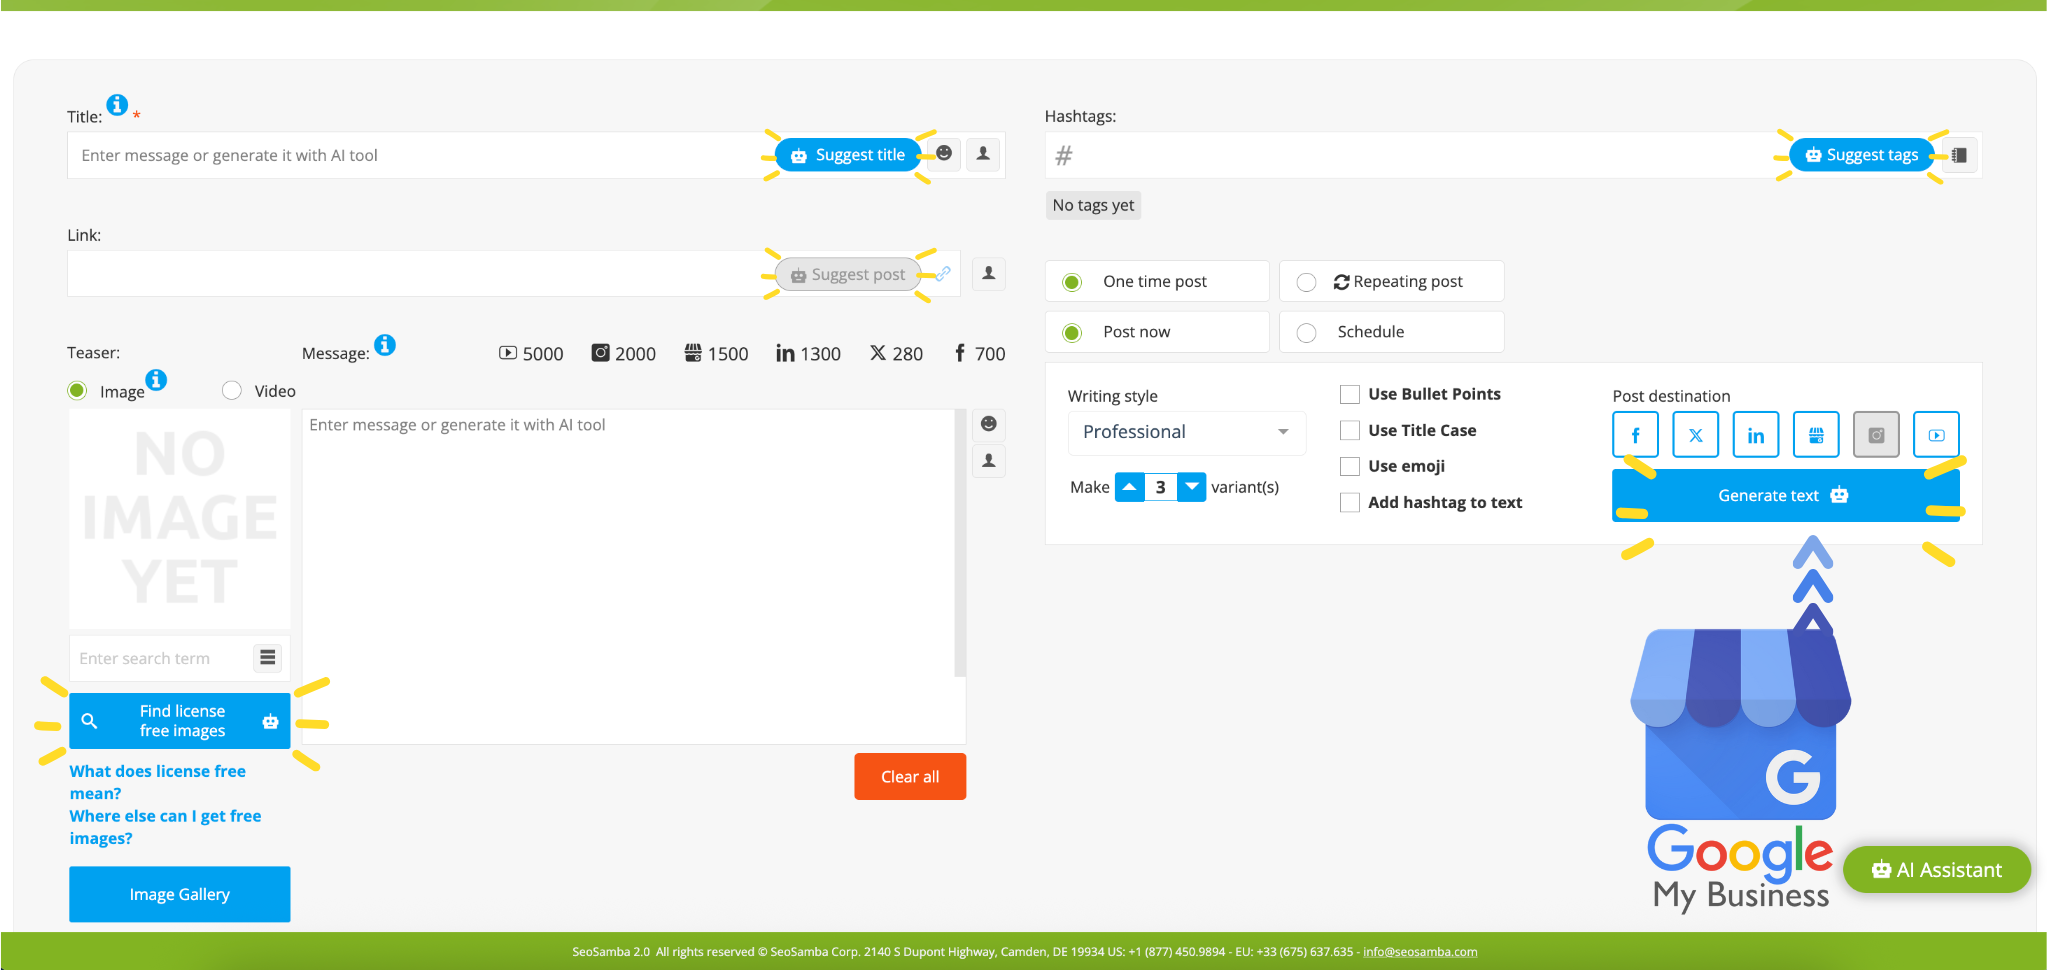This screenshot has width=2048, height=970.
Task: Click person icon beside Title field
Action: [984, 154]
